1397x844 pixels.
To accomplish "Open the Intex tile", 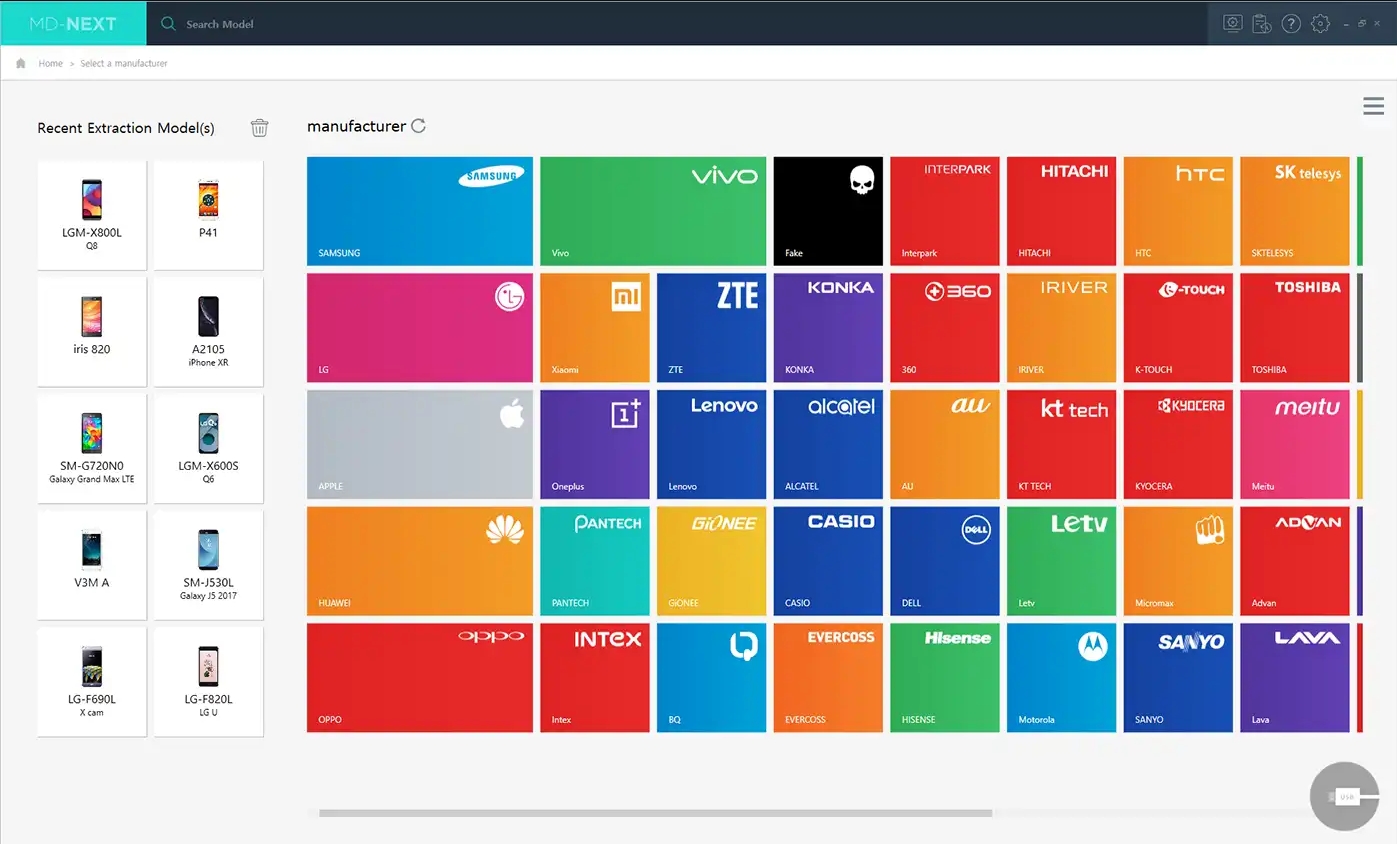I will (x=595, y=678).
